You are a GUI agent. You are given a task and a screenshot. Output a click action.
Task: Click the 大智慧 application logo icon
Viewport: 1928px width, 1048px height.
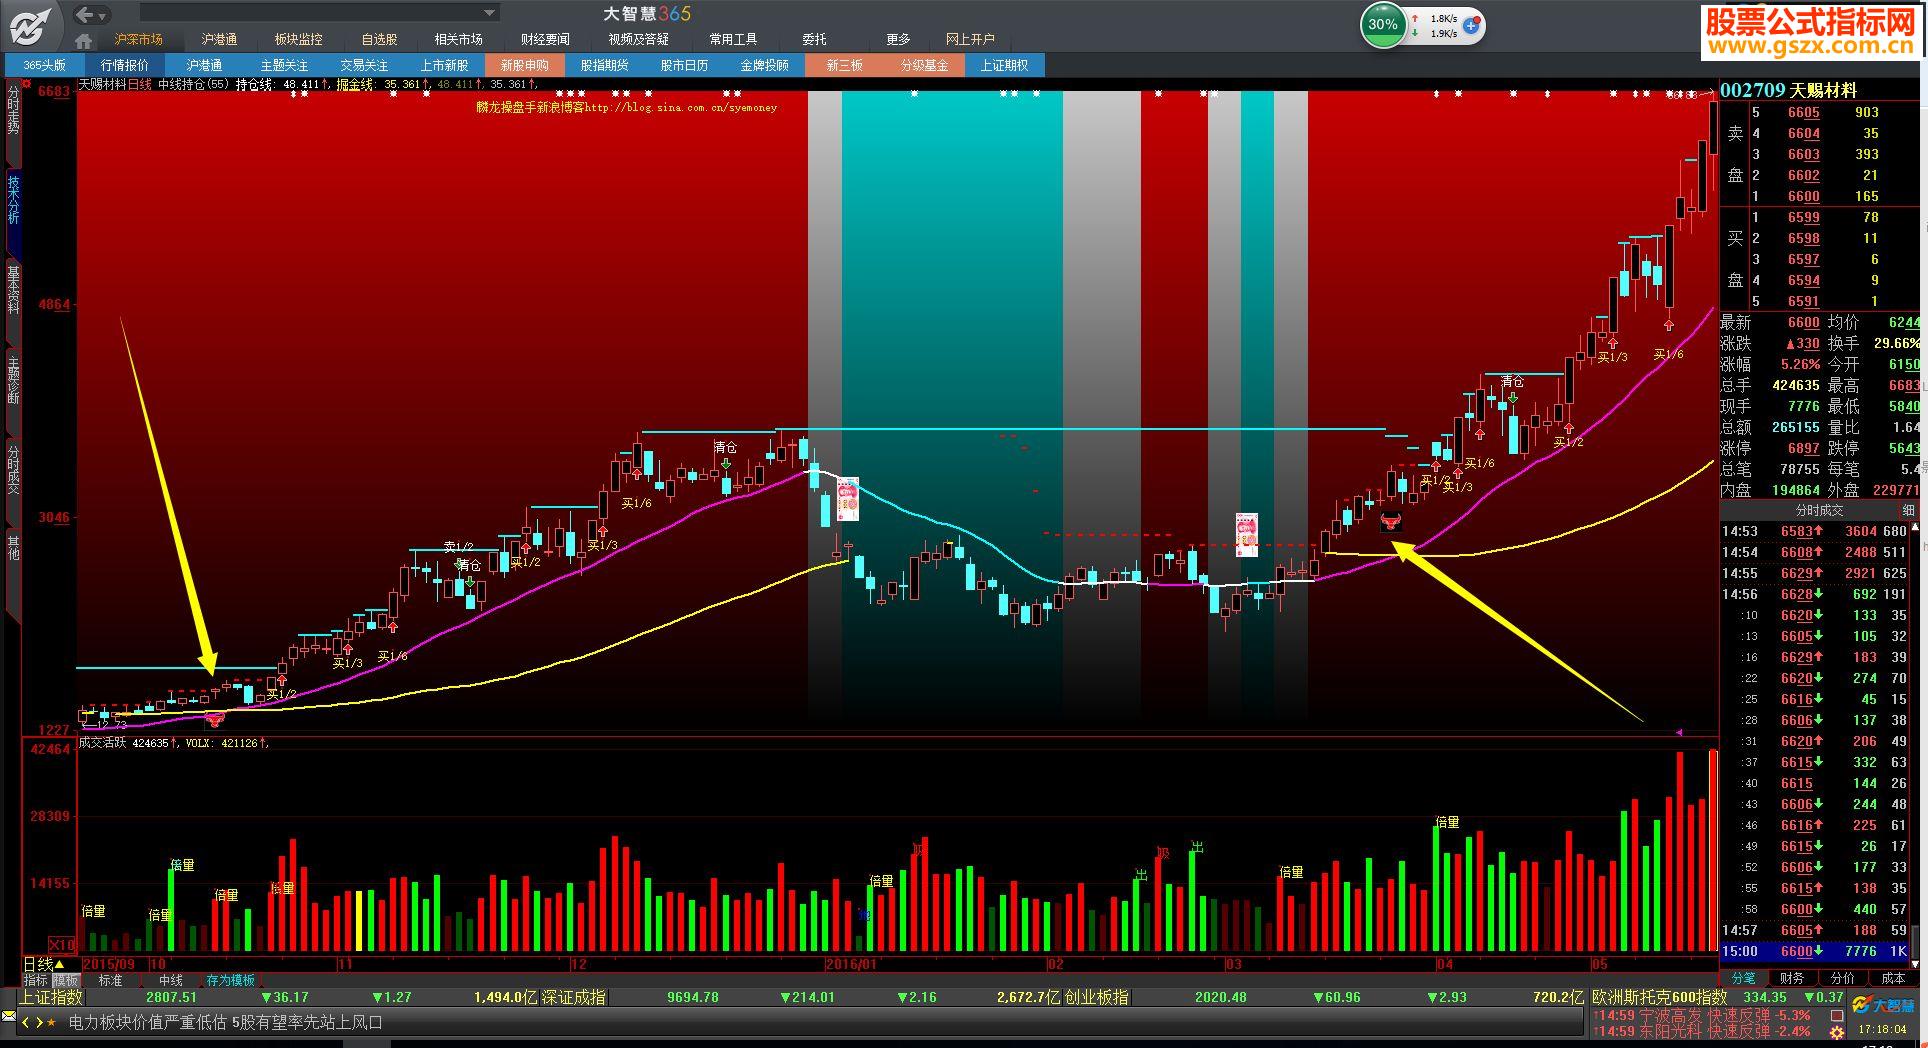tap(31, 26)
